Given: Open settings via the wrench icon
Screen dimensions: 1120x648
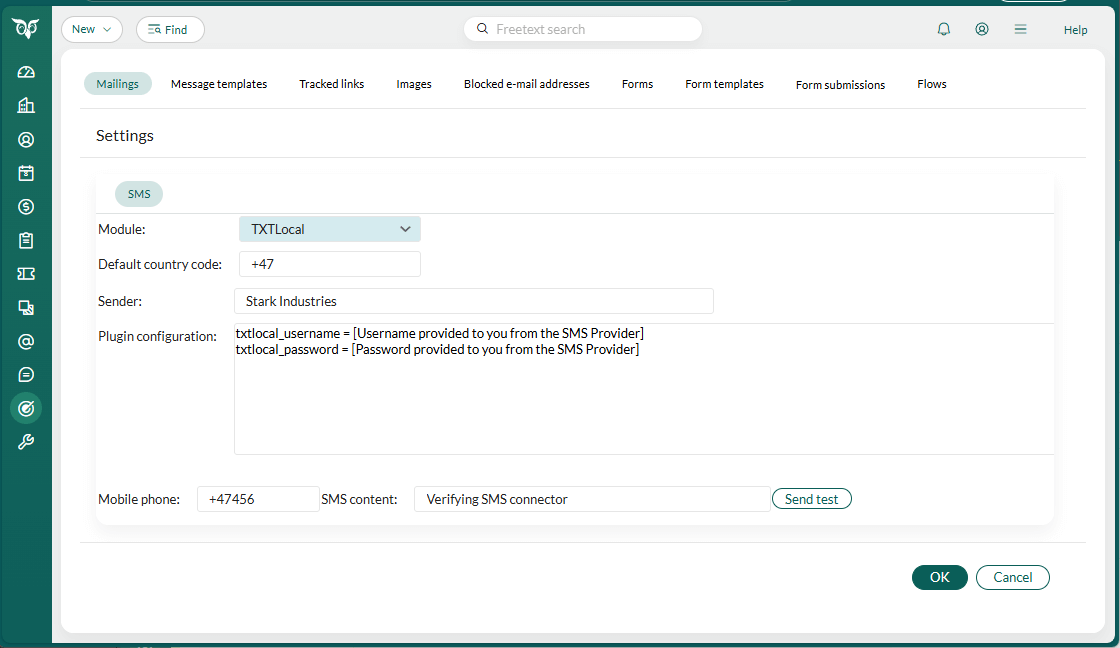Looking at the screenshot, I should tap(26, 441).
